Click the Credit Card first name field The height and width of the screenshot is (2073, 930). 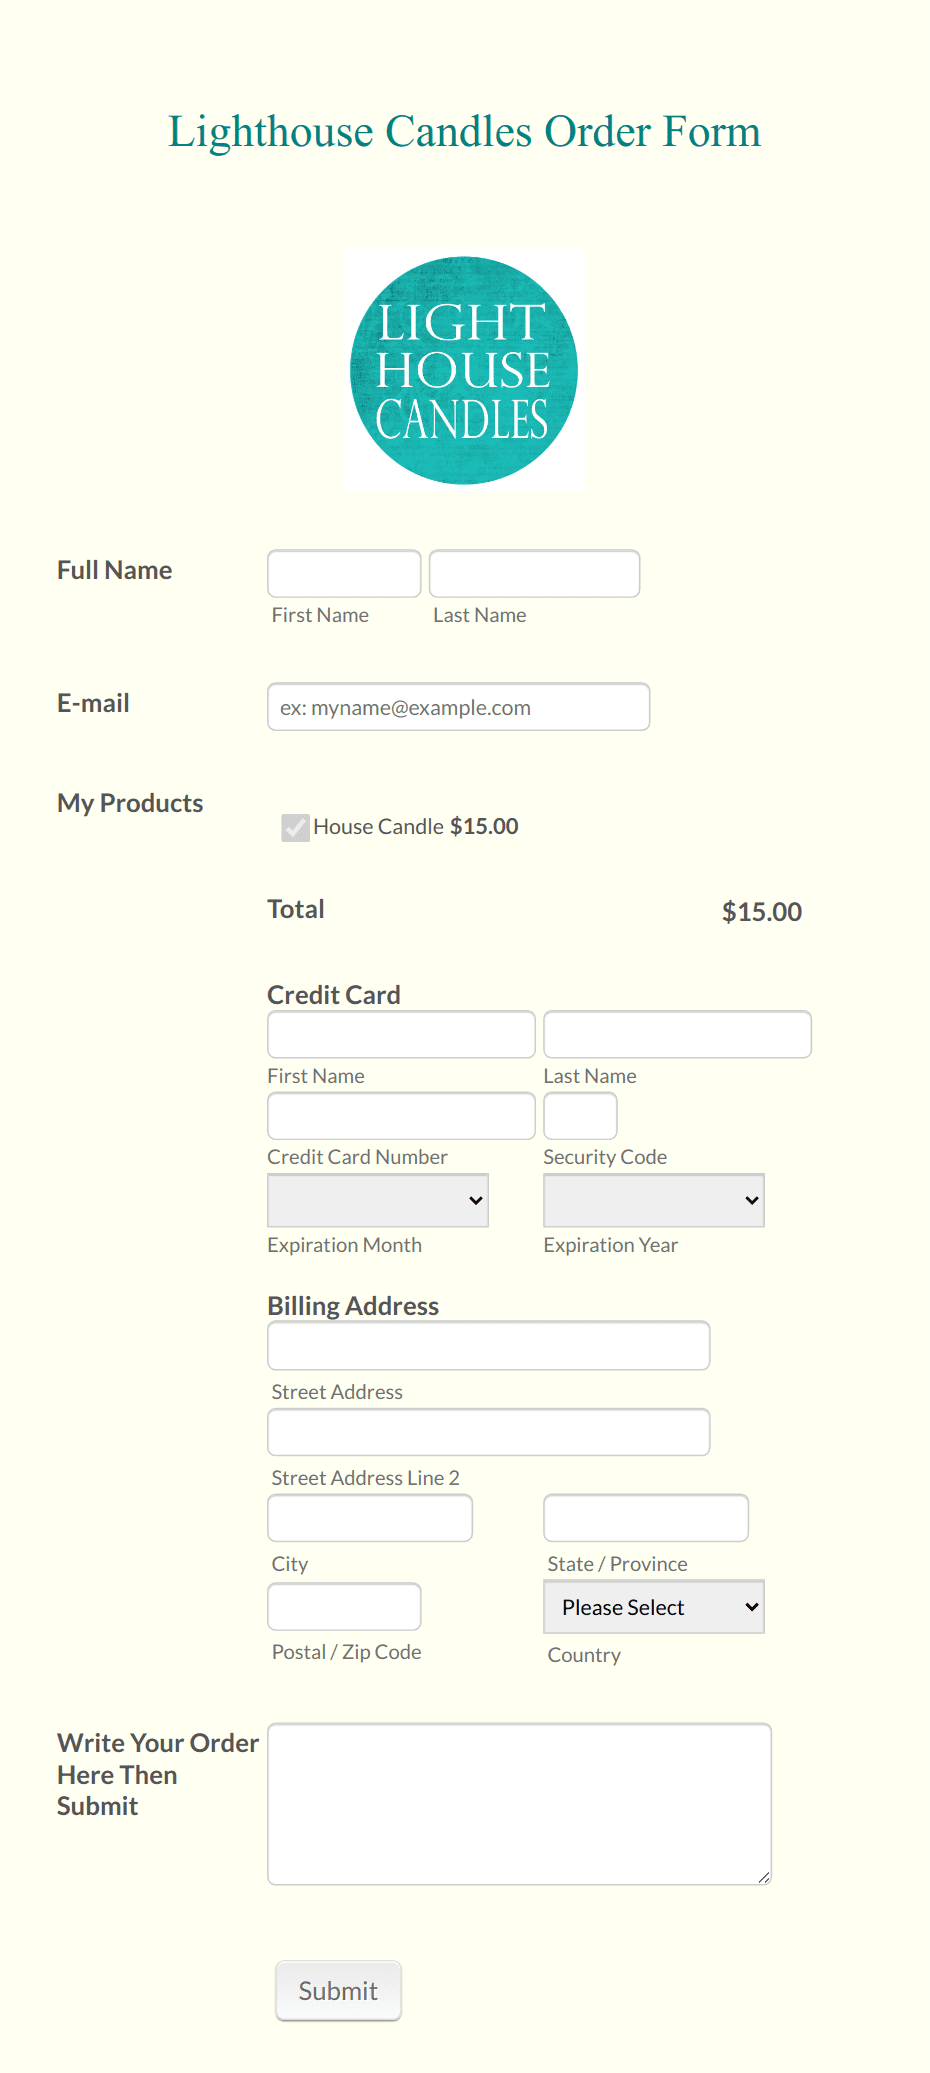tap(401, 1034)
